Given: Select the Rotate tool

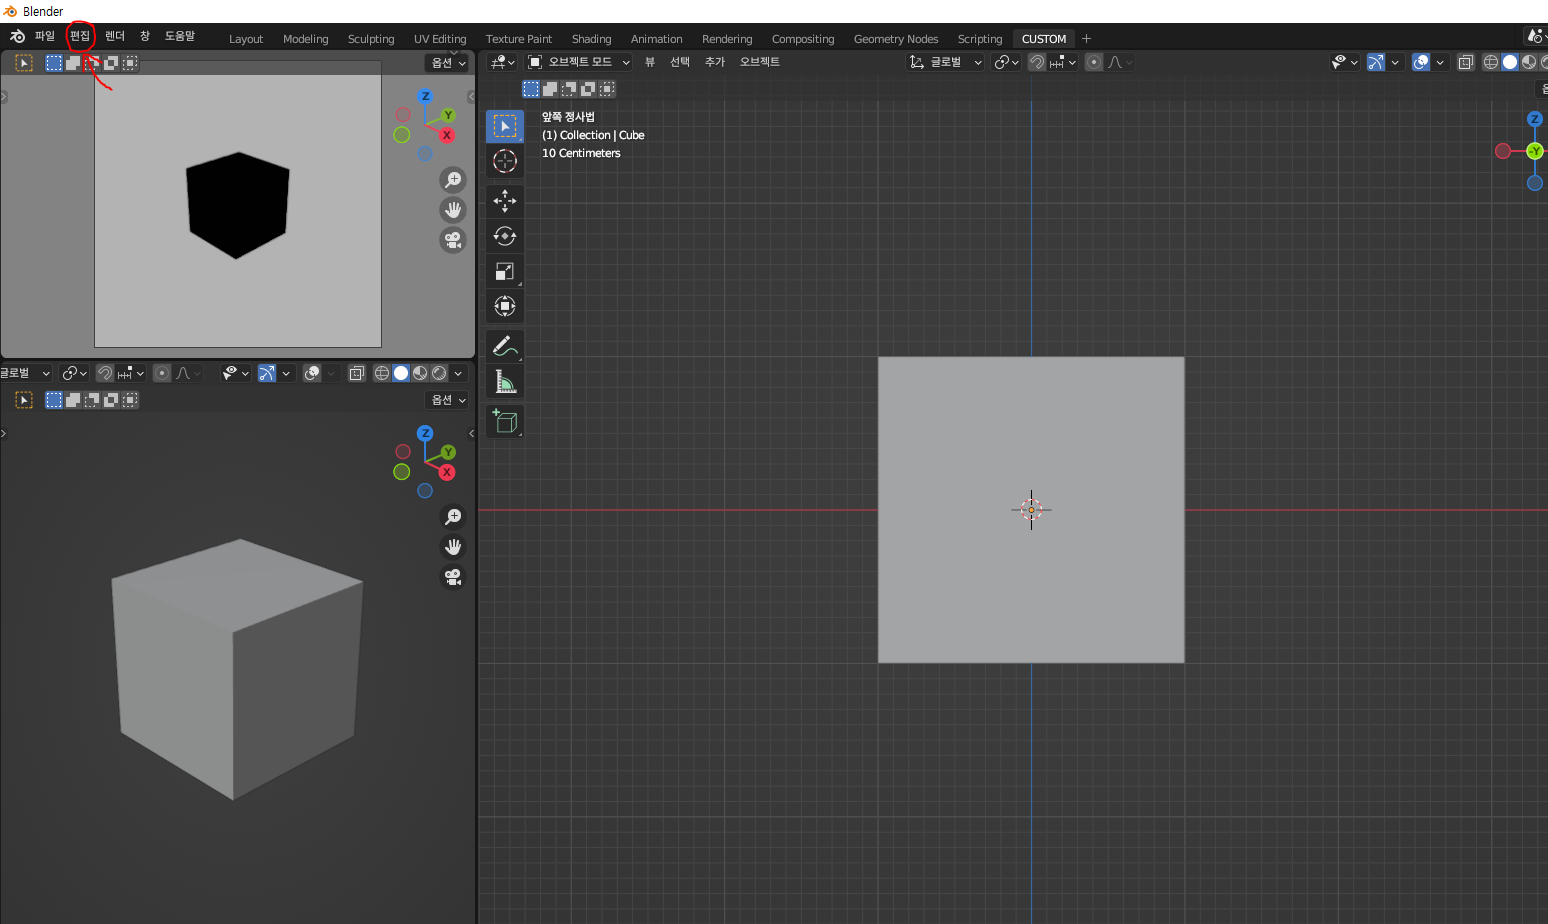Looking at the screenshot, I should tap(505, 236).
